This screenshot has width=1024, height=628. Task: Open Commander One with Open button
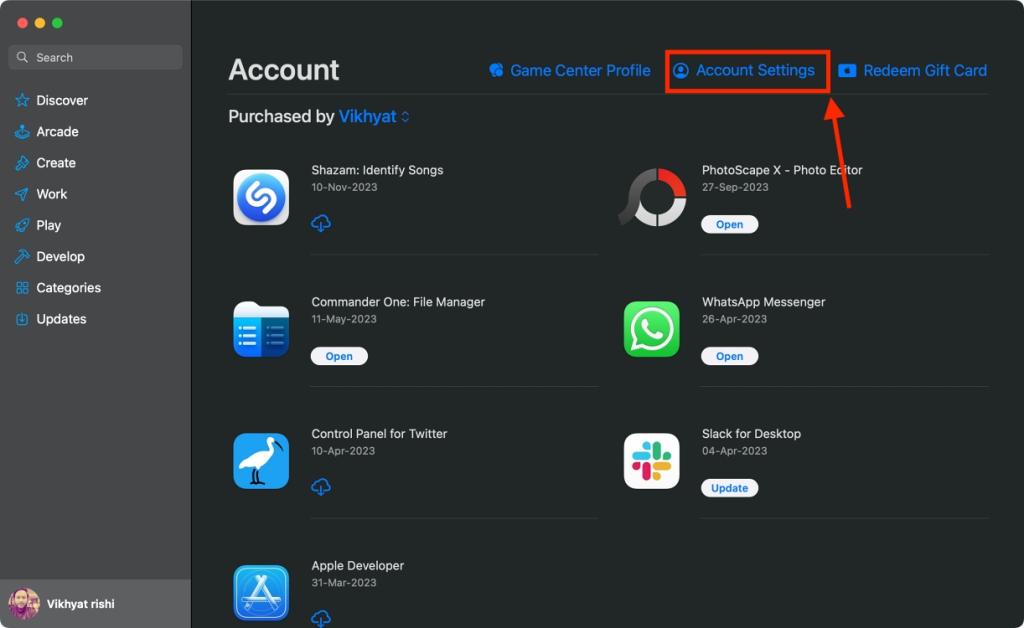click(339, 356)
